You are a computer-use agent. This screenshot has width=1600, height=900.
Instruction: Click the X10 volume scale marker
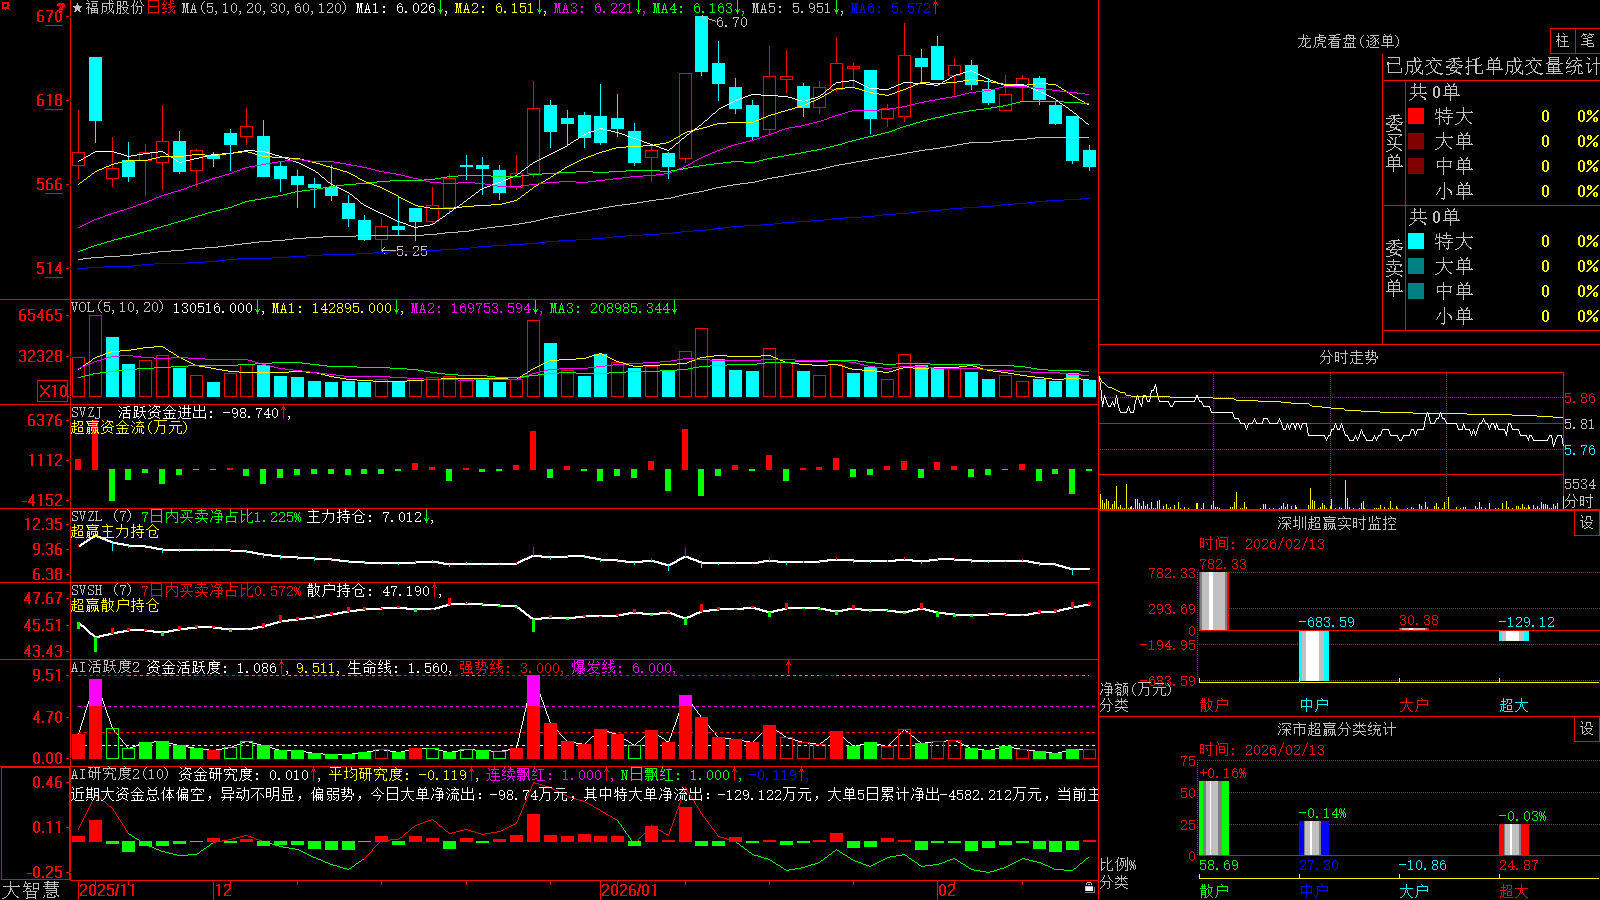[53, 391]
